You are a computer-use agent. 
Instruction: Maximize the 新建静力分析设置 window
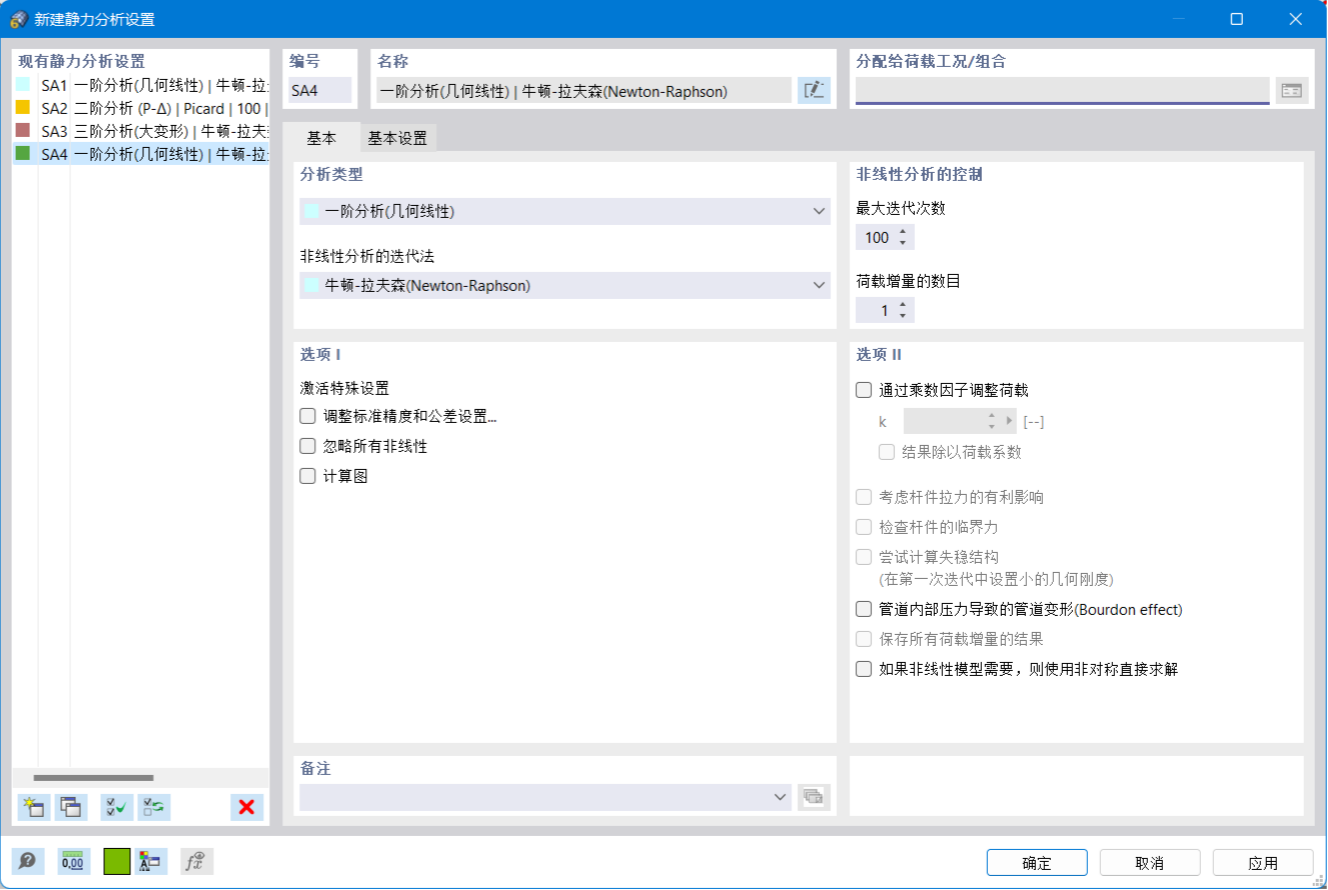click(1237, 19)
